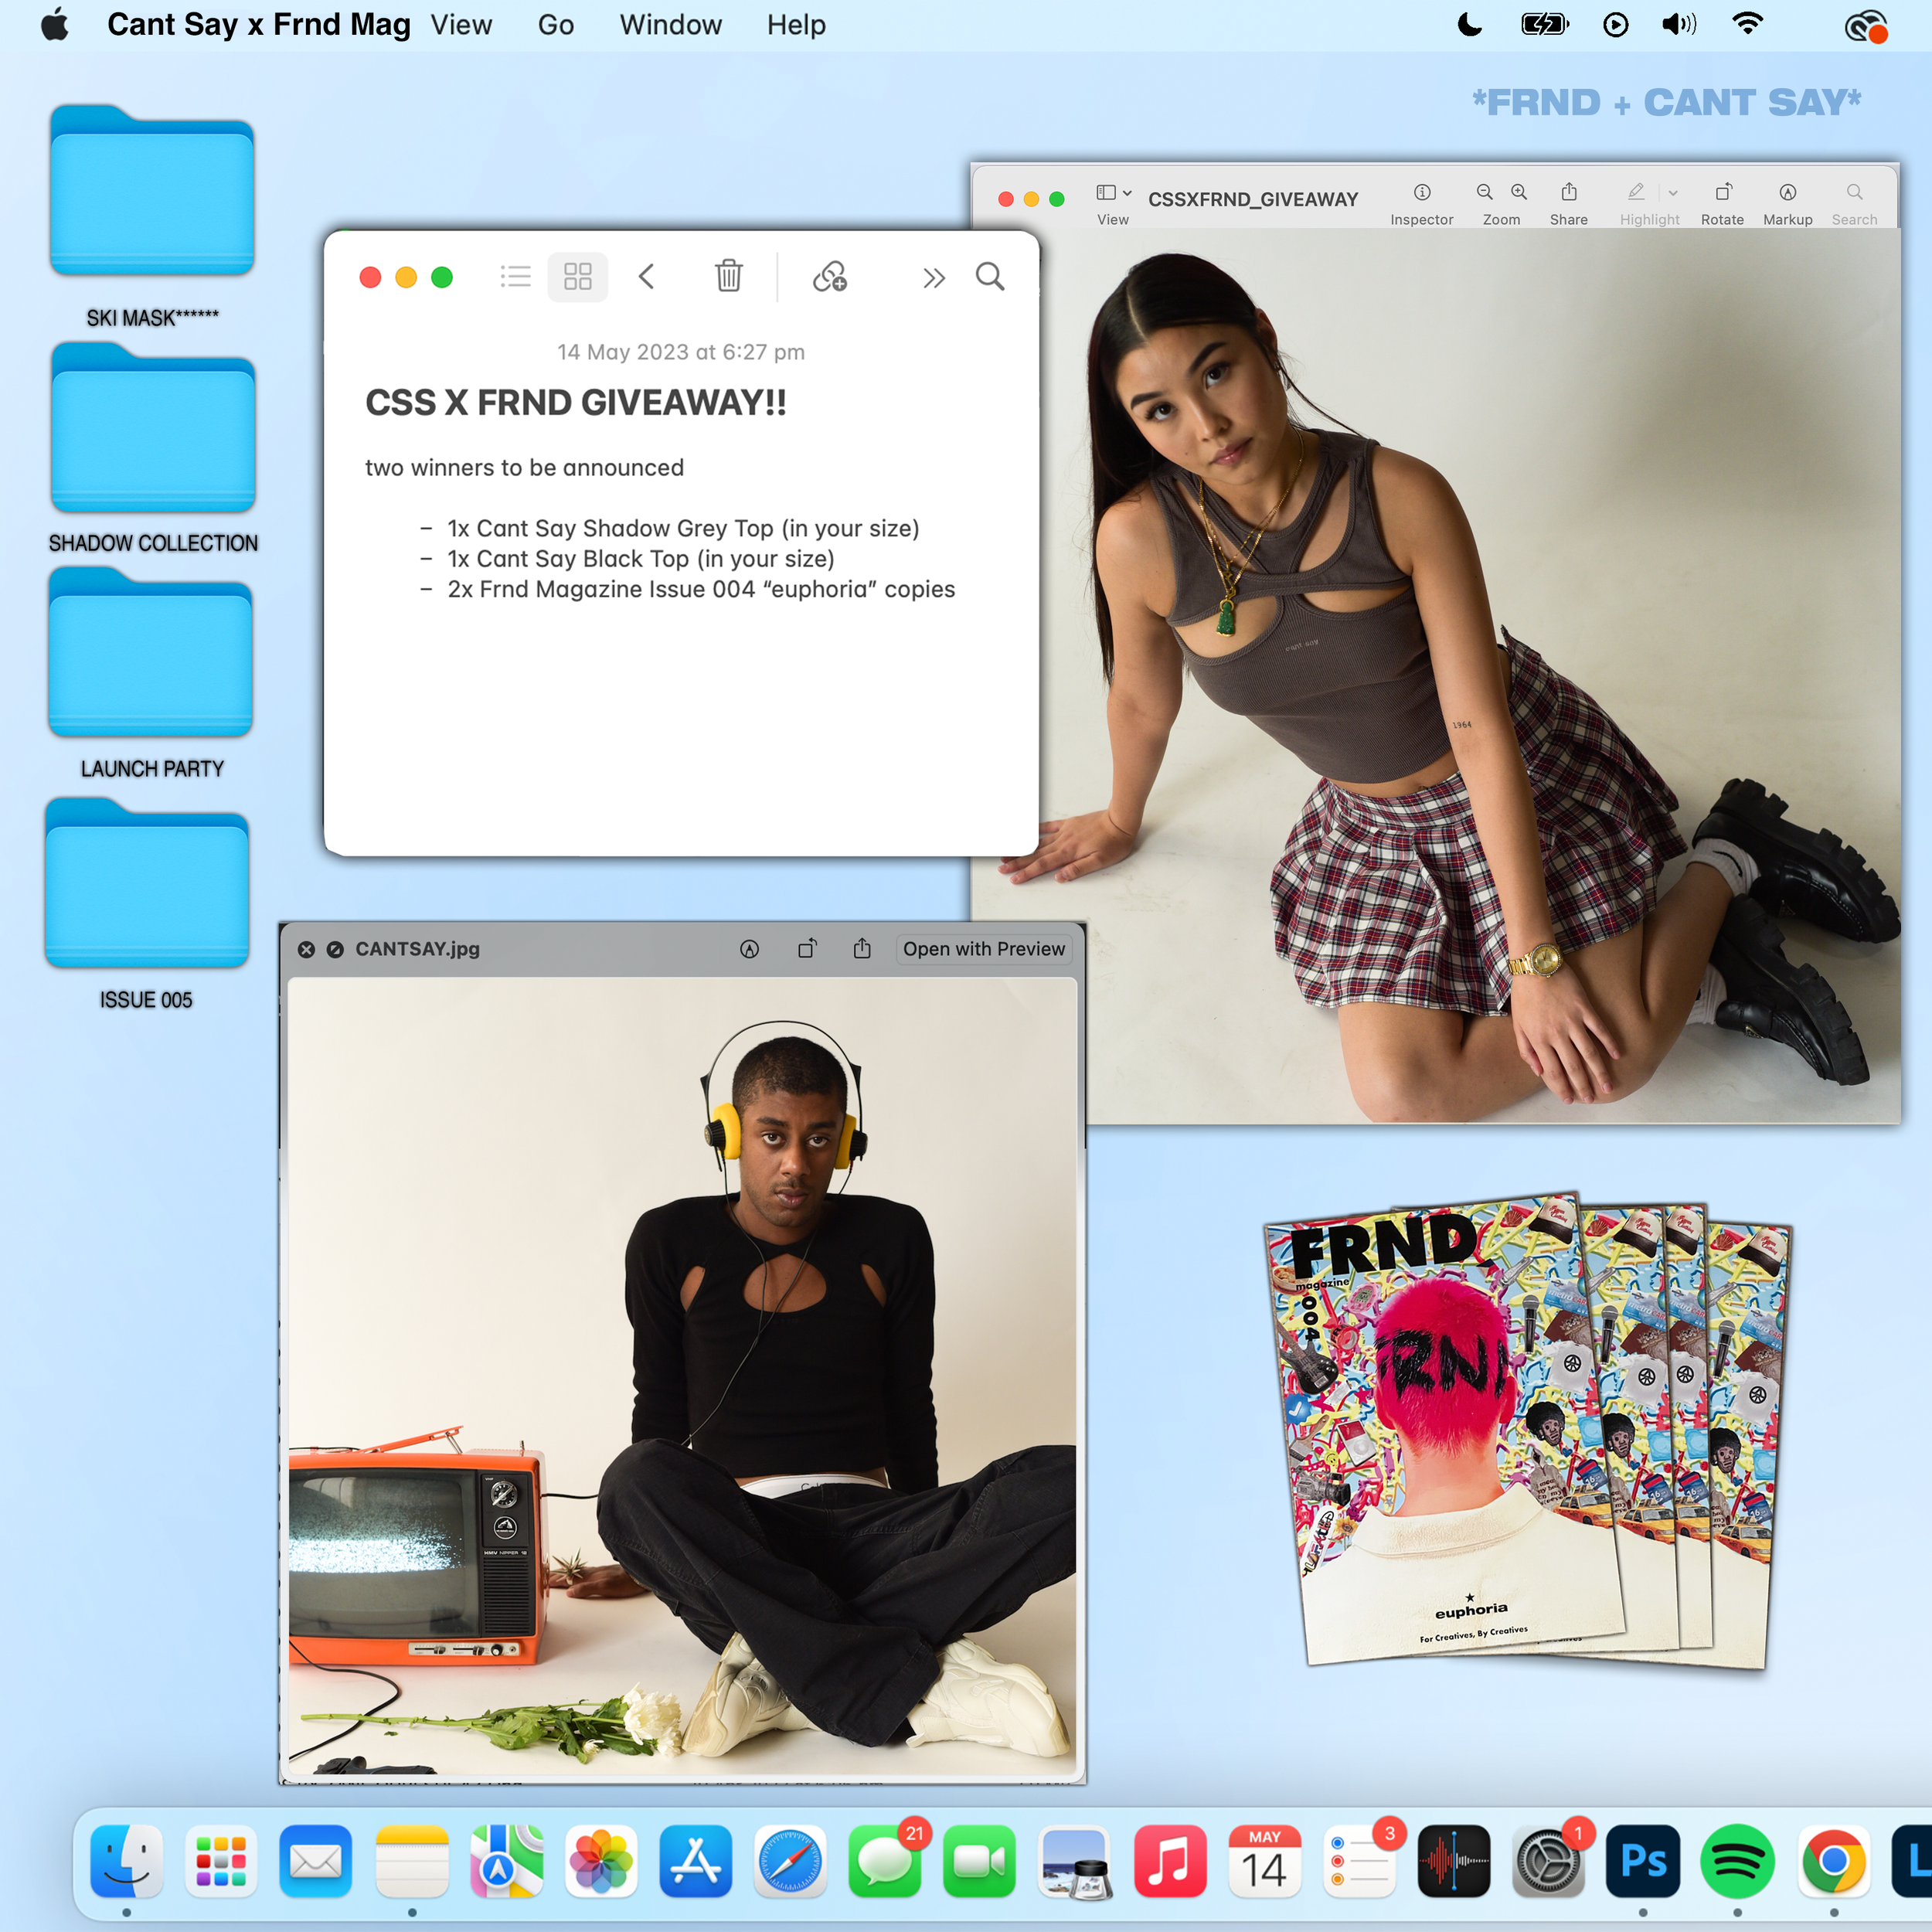
Task: Expand the Notes toolbar overflow chevrons
Action: [933, 277]
